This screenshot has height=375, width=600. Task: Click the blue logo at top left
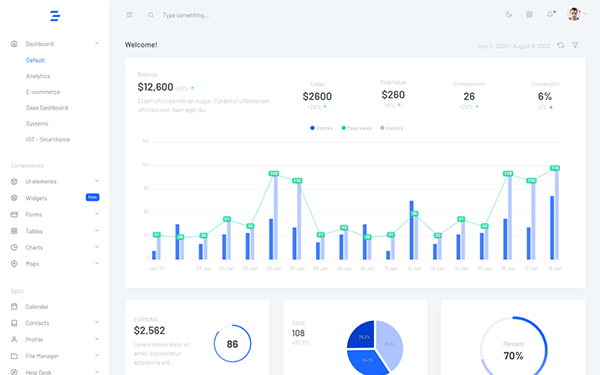coord(55,16)
